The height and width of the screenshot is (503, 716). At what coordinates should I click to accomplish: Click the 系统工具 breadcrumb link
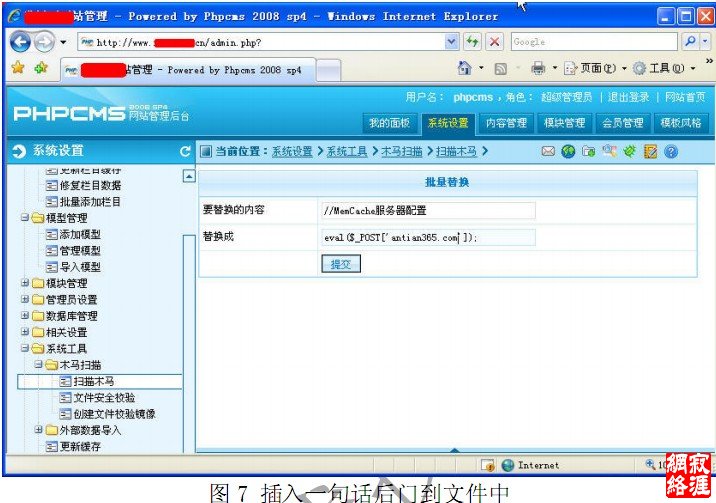pyautogui.click(x=347, y=151)
